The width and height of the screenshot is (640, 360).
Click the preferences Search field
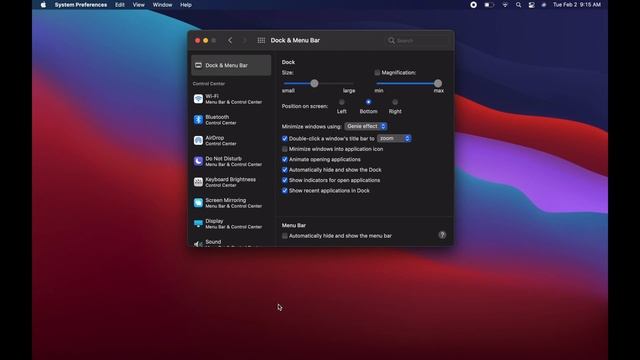coord(417,40)
